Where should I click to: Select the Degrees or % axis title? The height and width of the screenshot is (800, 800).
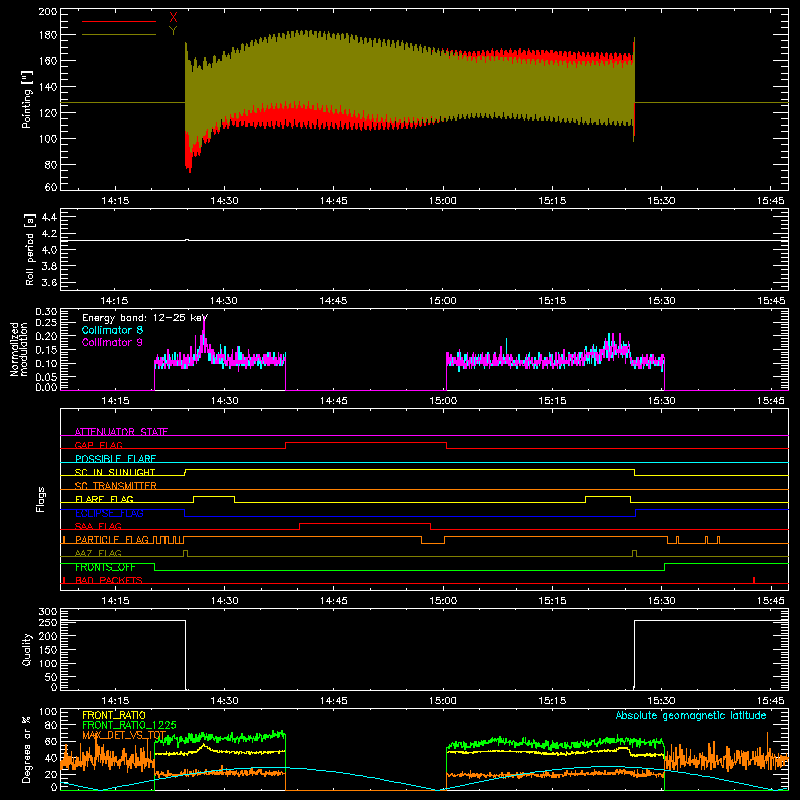27,749
